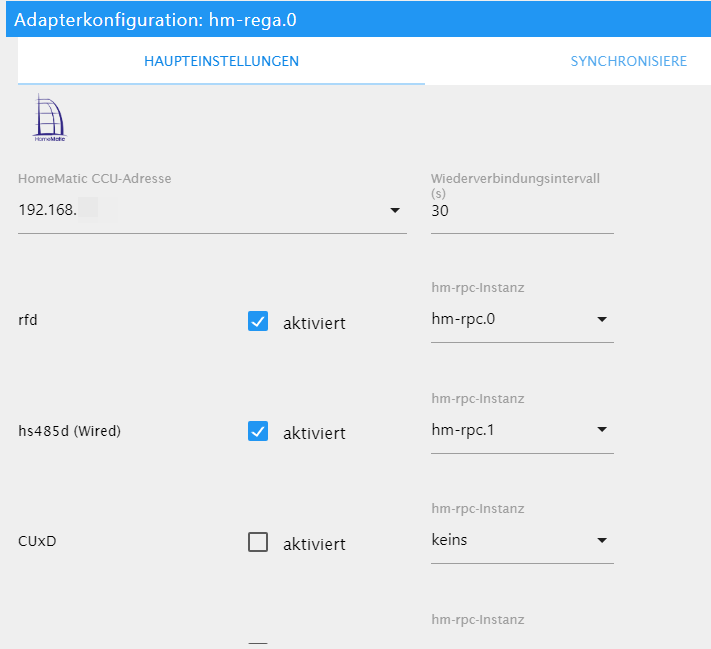Open the Haupteinstellungen tab
Image resolution: width=711 pixels, height=649 pixels.
(221, 61)
